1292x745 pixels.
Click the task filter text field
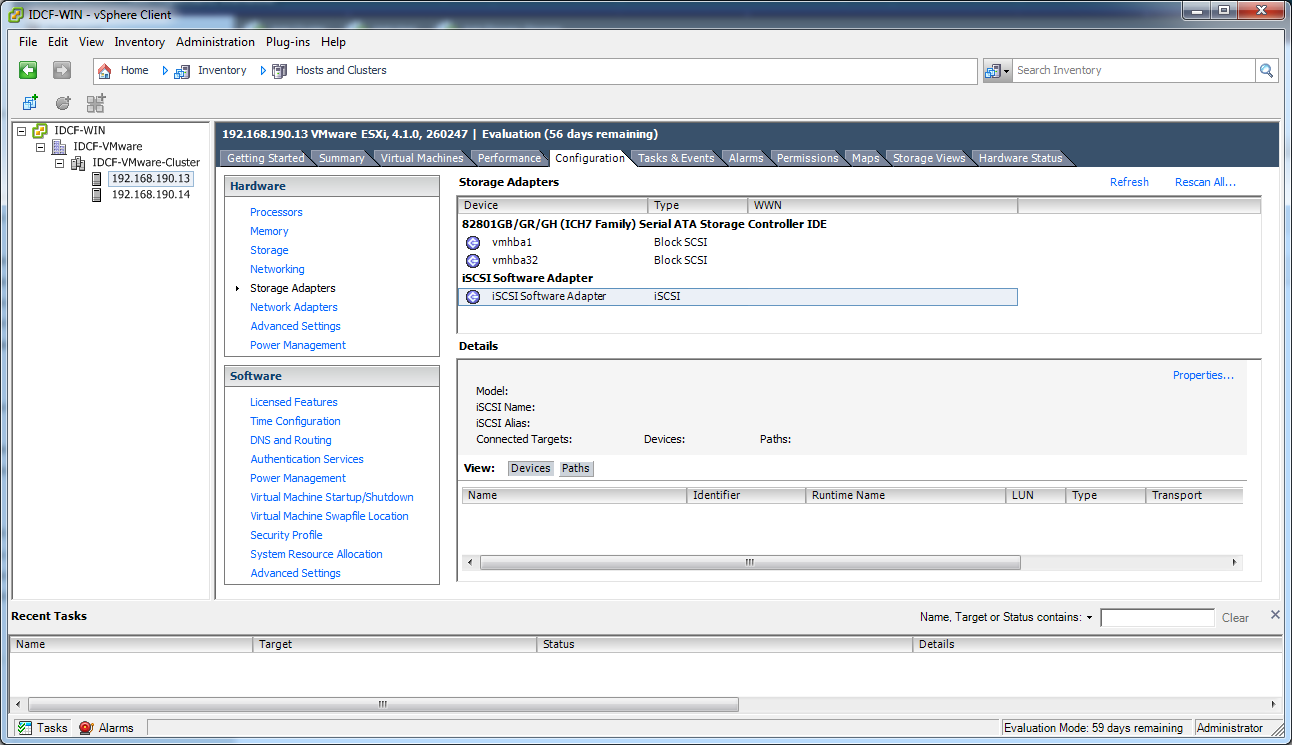[x=1157, y=617]
